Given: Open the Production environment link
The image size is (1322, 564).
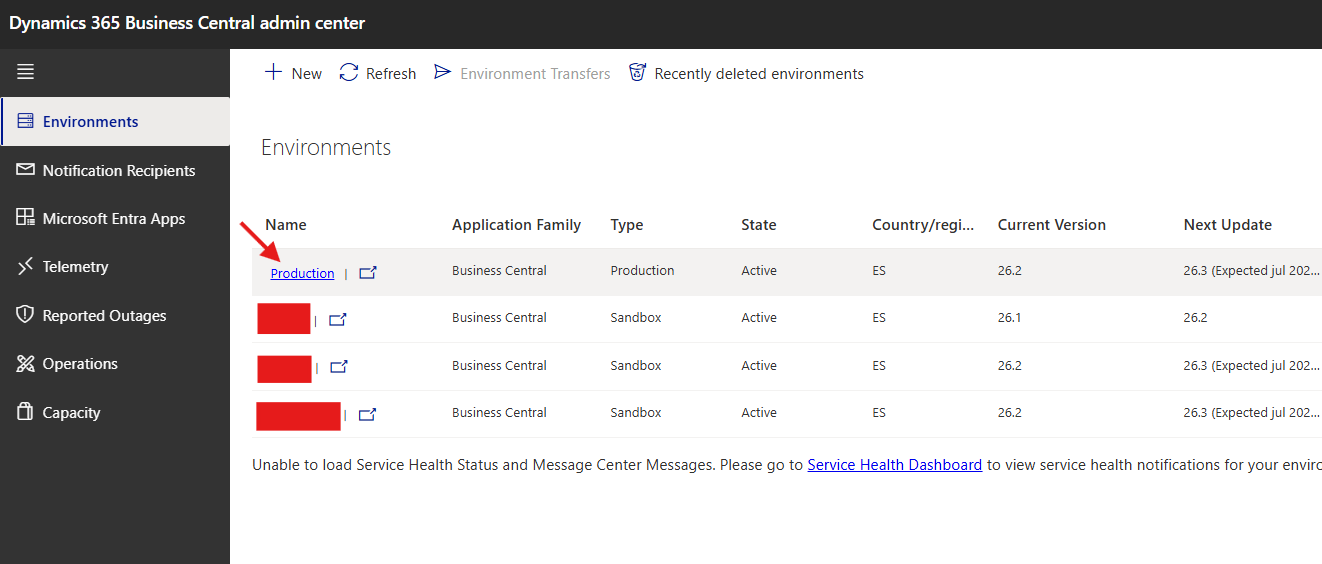Looking at the screenshot, I should pyautogui.click(x=302, y=273).
